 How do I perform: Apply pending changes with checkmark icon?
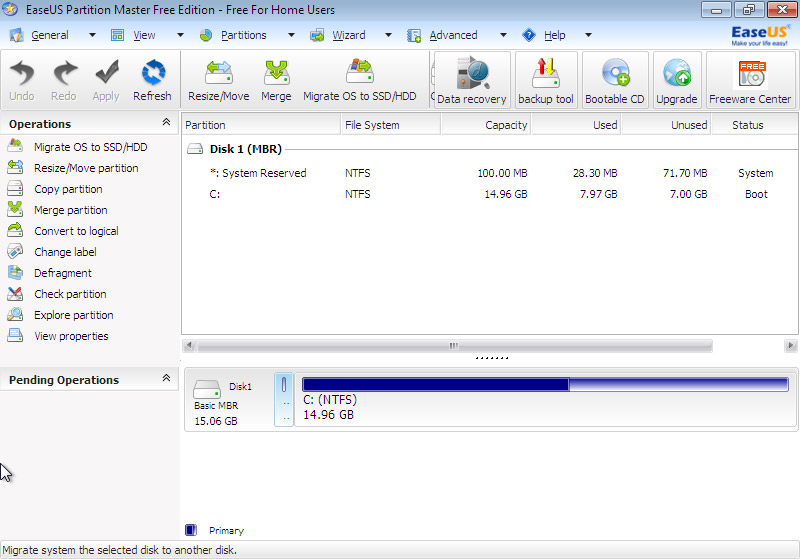point(106,80)
